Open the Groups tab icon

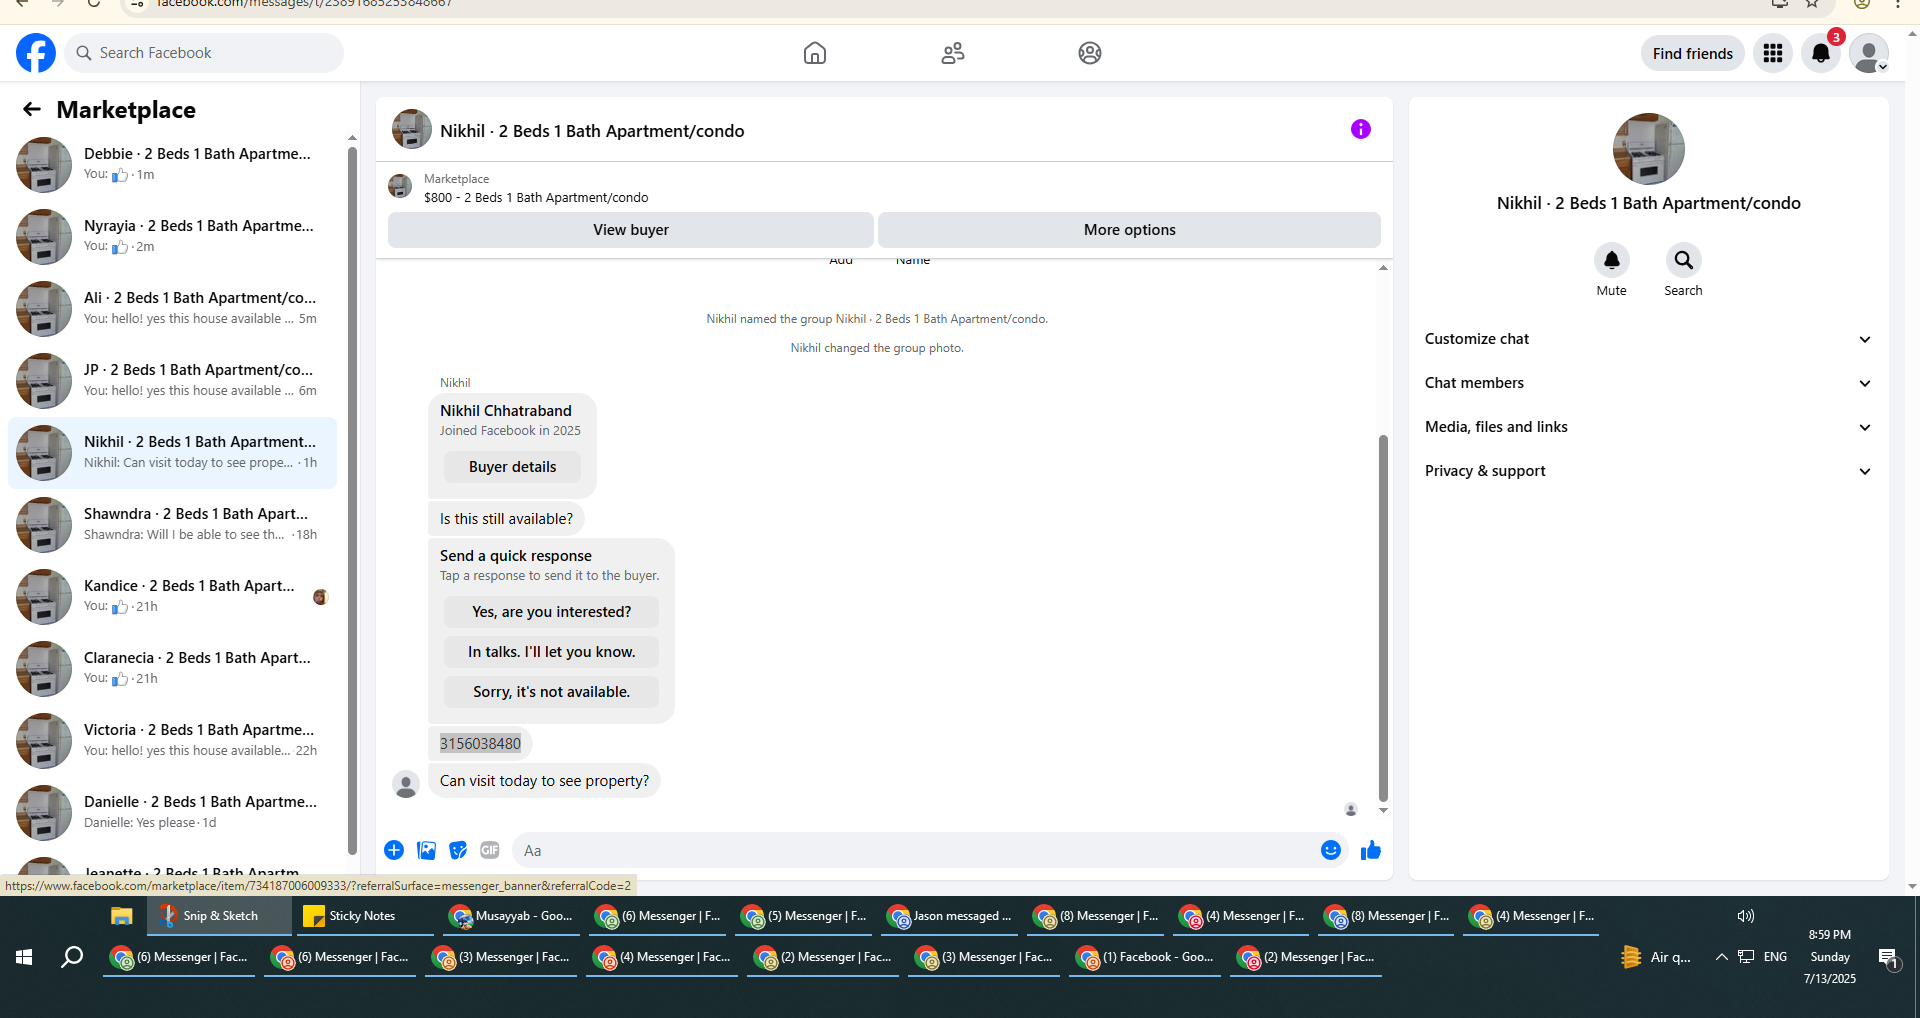pos(1090,53)
